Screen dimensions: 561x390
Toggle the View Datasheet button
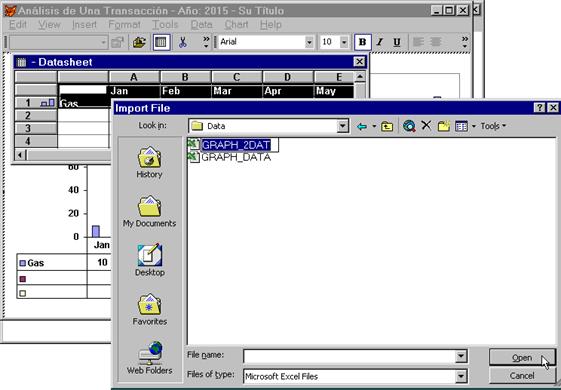coord(161,42)
